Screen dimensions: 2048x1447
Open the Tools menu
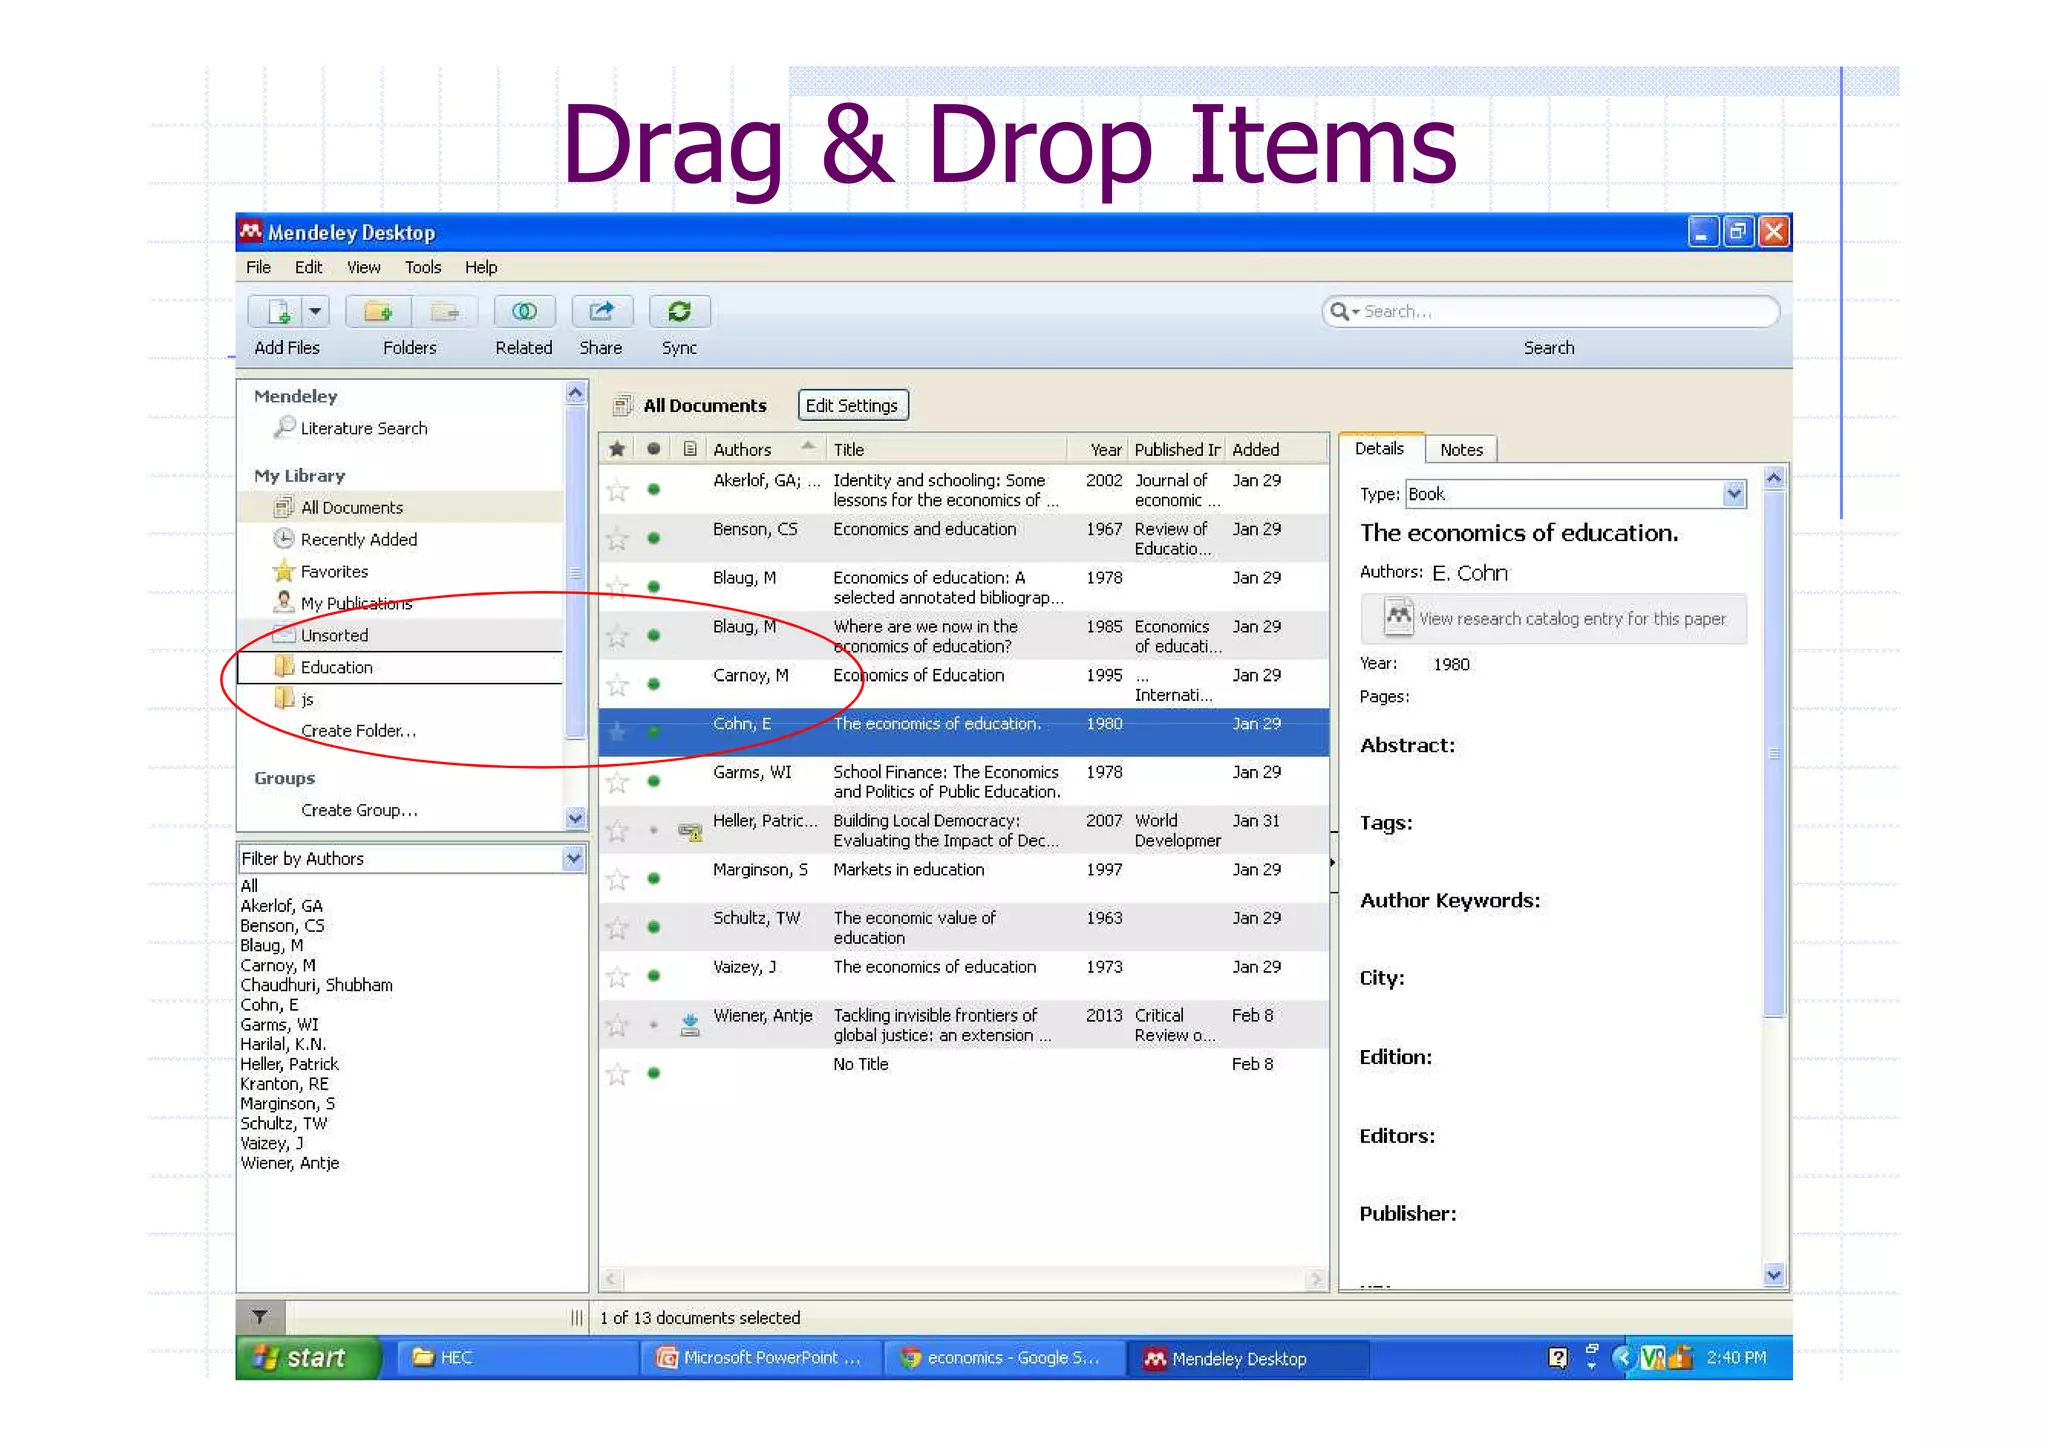coord(423,267)
